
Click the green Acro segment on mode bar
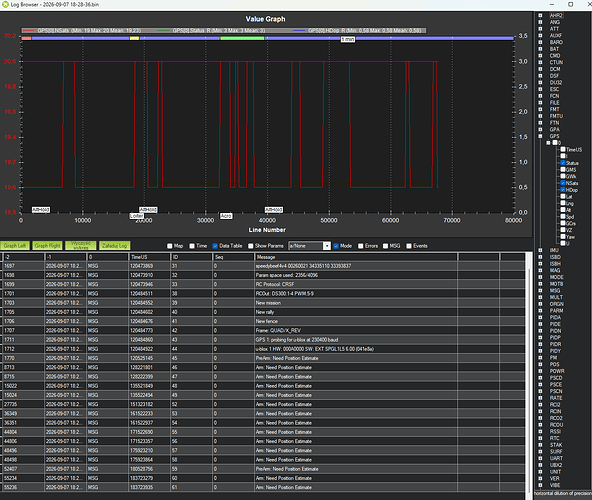click(242, 38)
